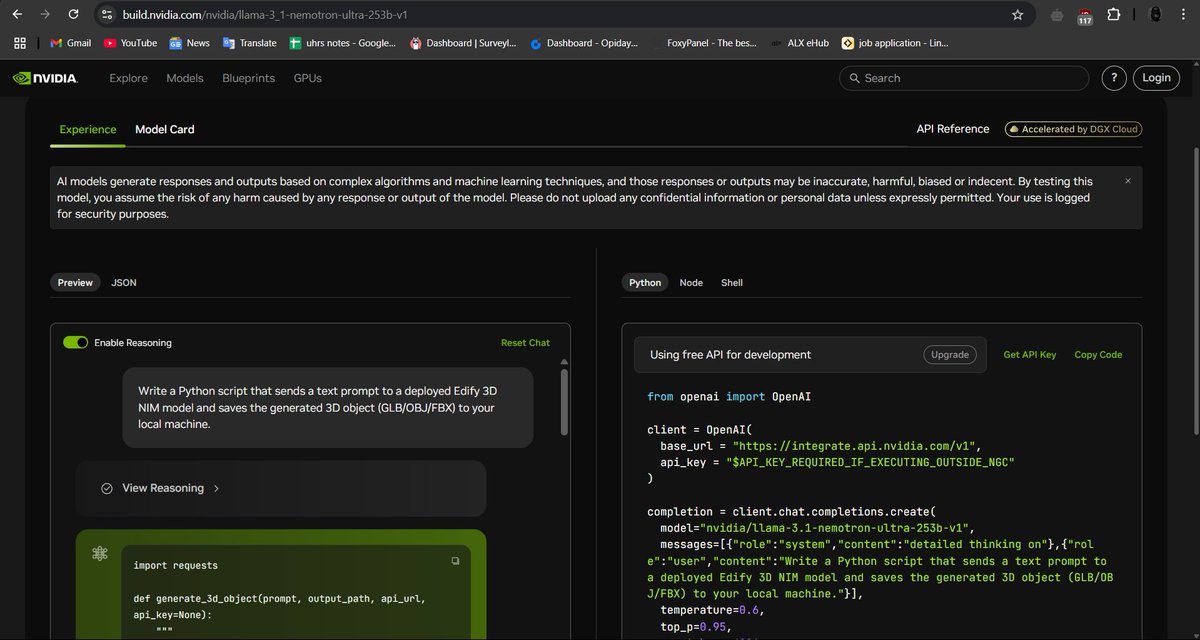Select the Preview view tab
The width and height of the screenshot is (1200, 640).
[75, 282]
